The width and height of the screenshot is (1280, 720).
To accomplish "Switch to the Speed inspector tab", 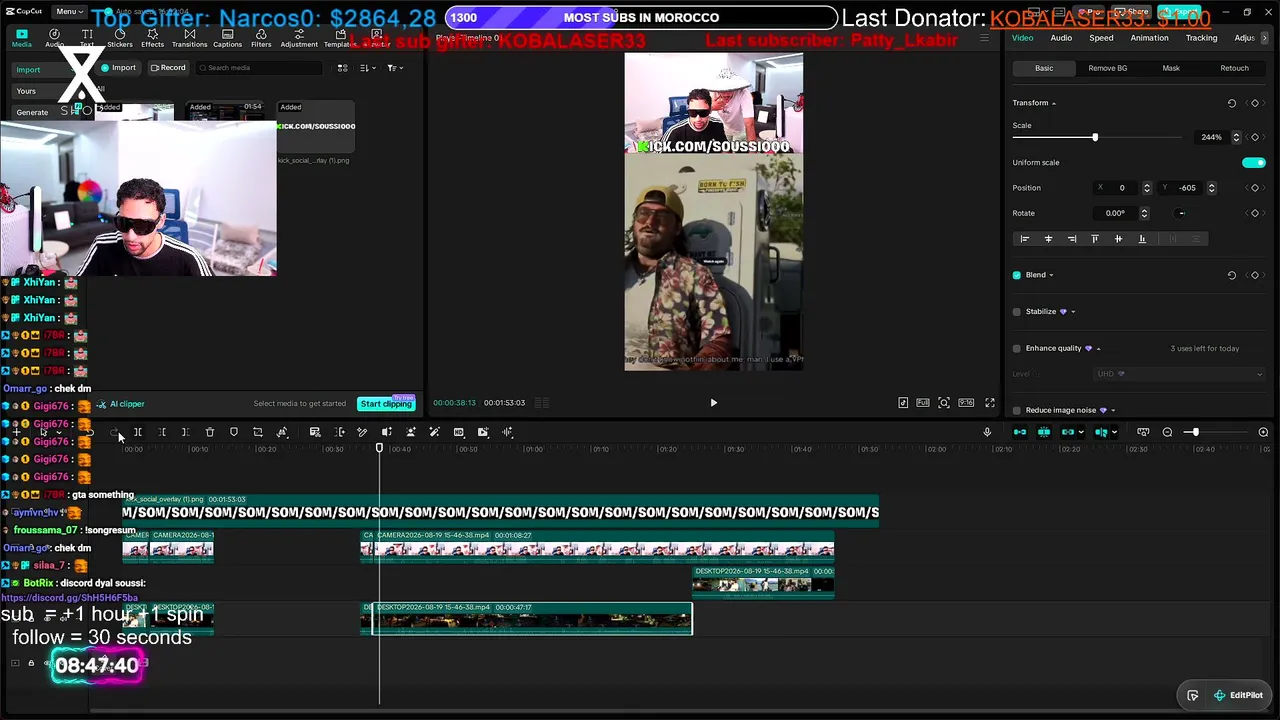I will 1101,38.
